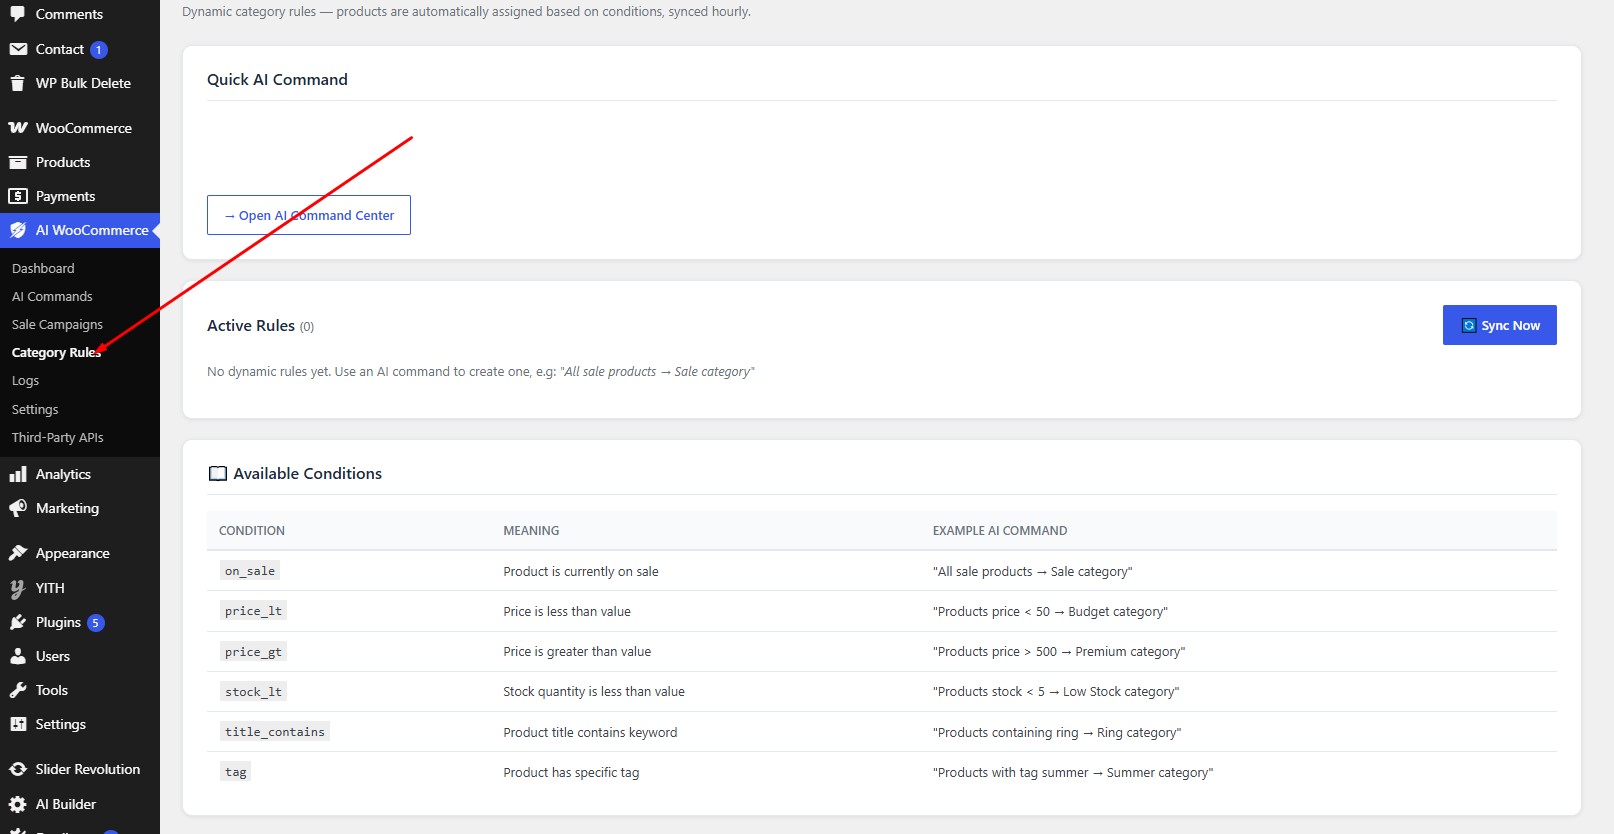Screen dimensions: 1614x834
Task: Click the Tools wrench icon
Action: 18,690
